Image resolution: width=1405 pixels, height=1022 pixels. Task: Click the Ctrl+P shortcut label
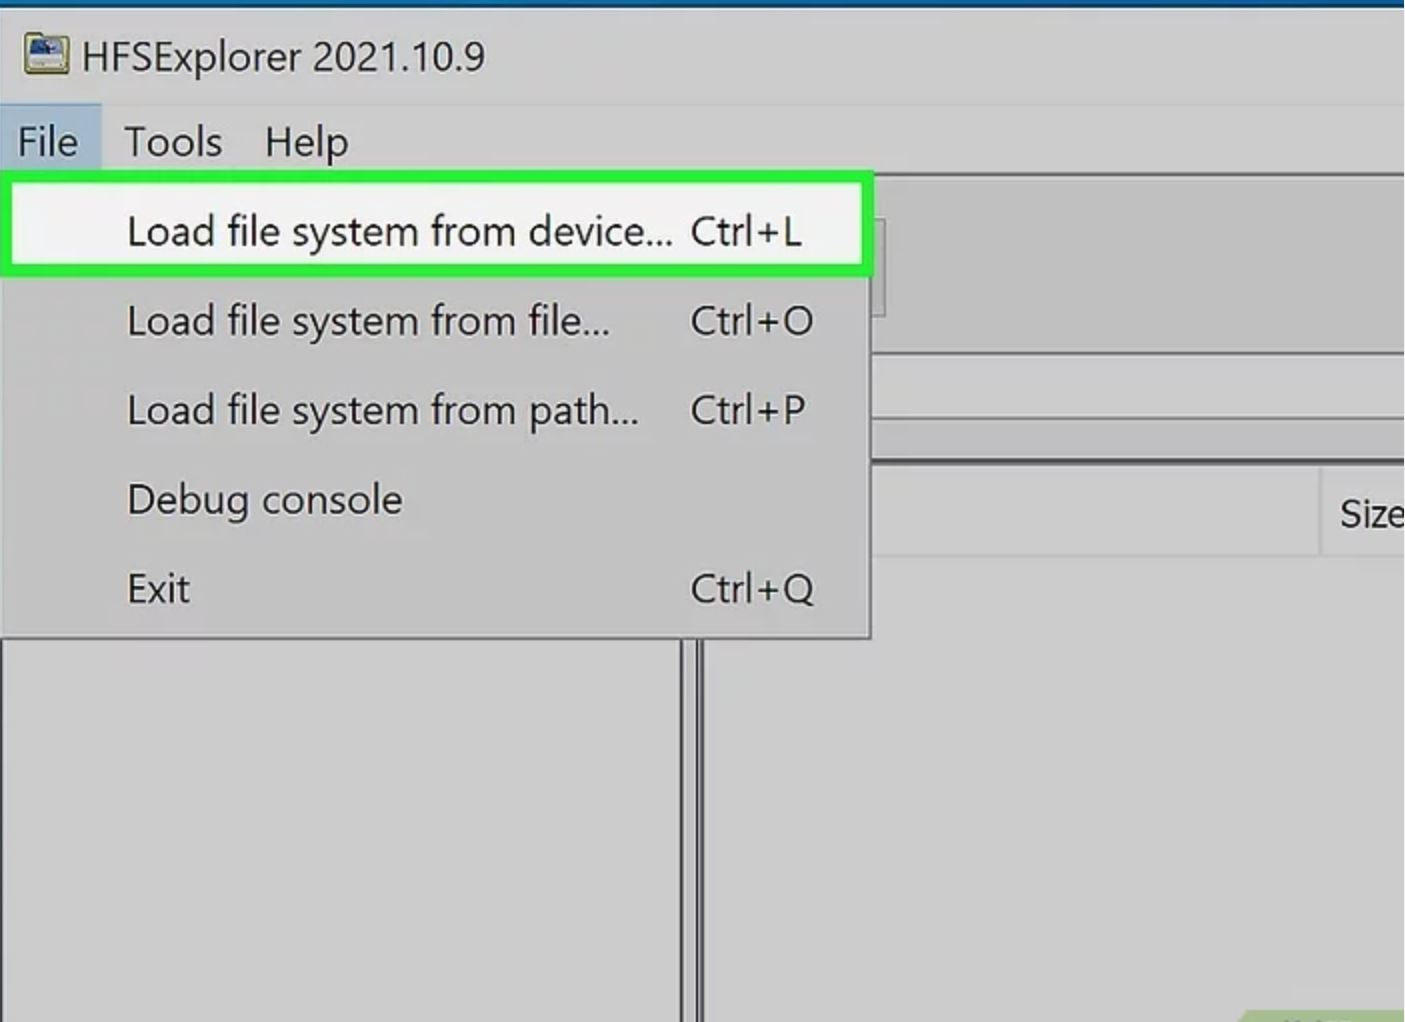click(748, 410)
